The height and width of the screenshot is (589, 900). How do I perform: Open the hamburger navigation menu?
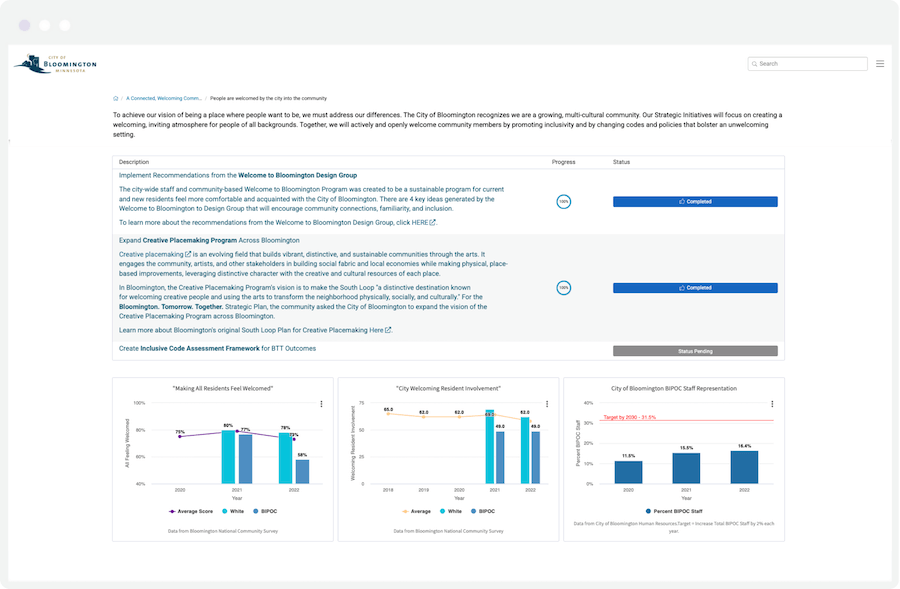point(880,62)
